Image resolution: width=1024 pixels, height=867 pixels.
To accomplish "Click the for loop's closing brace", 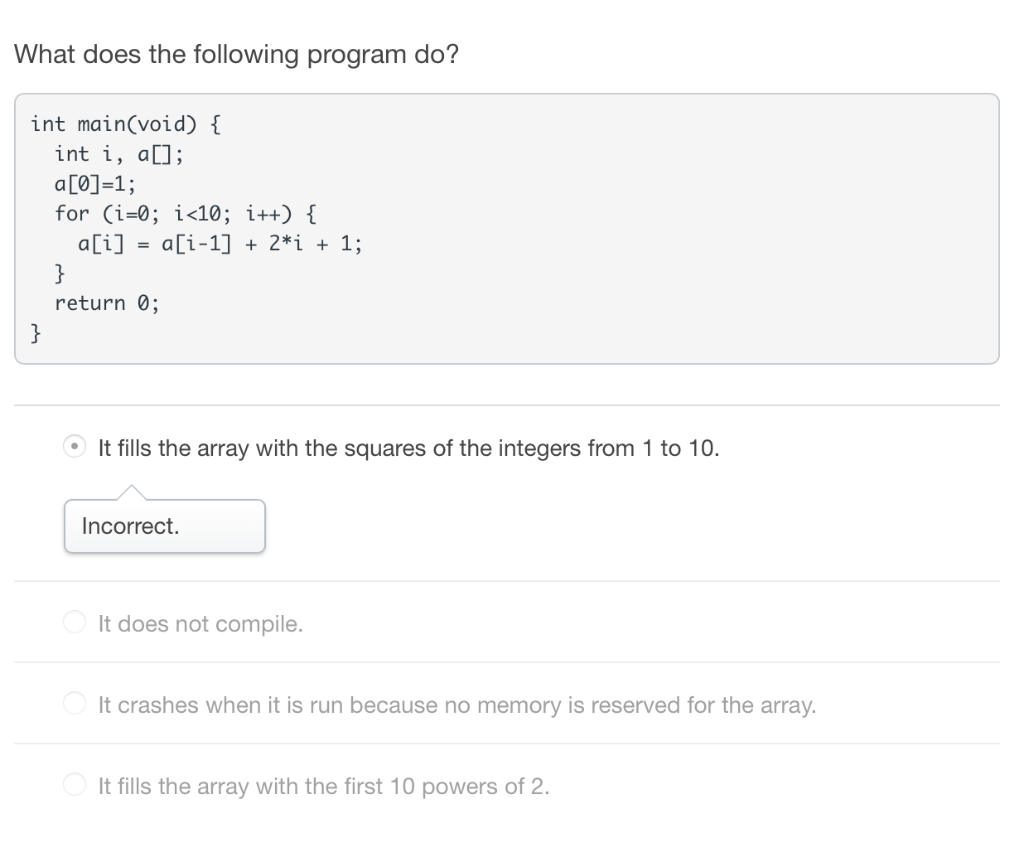I will pyautogui.click(x=60, y=273).
